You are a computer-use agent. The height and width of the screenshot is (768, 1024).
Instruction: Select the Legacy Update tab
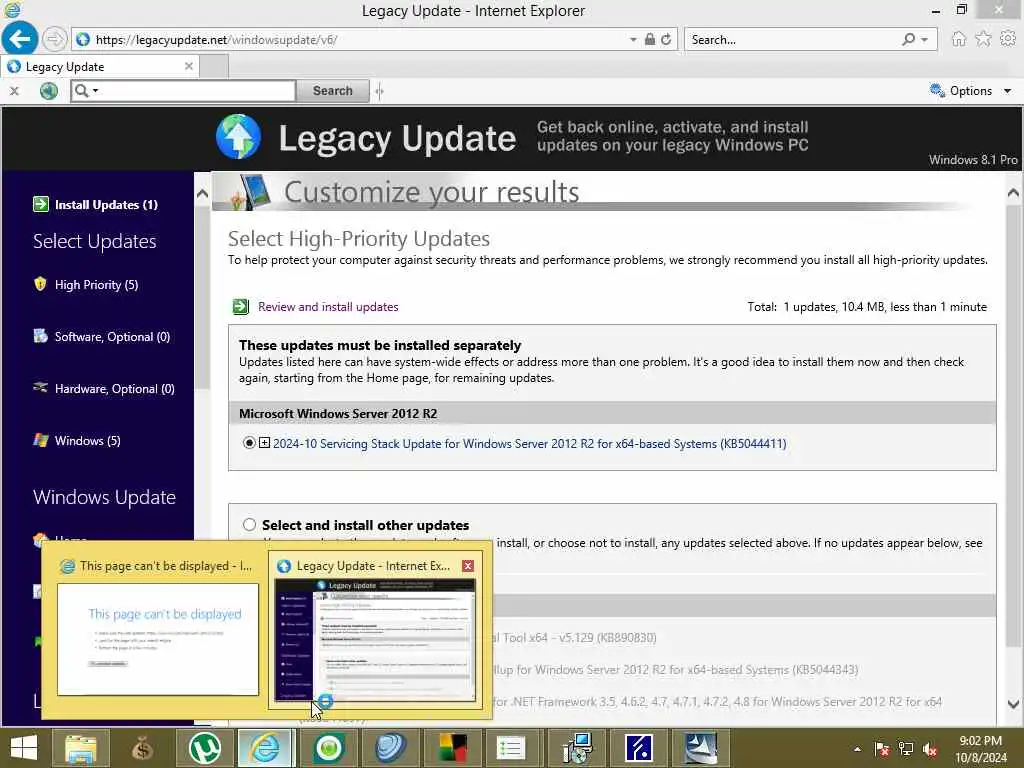point(100,67)
